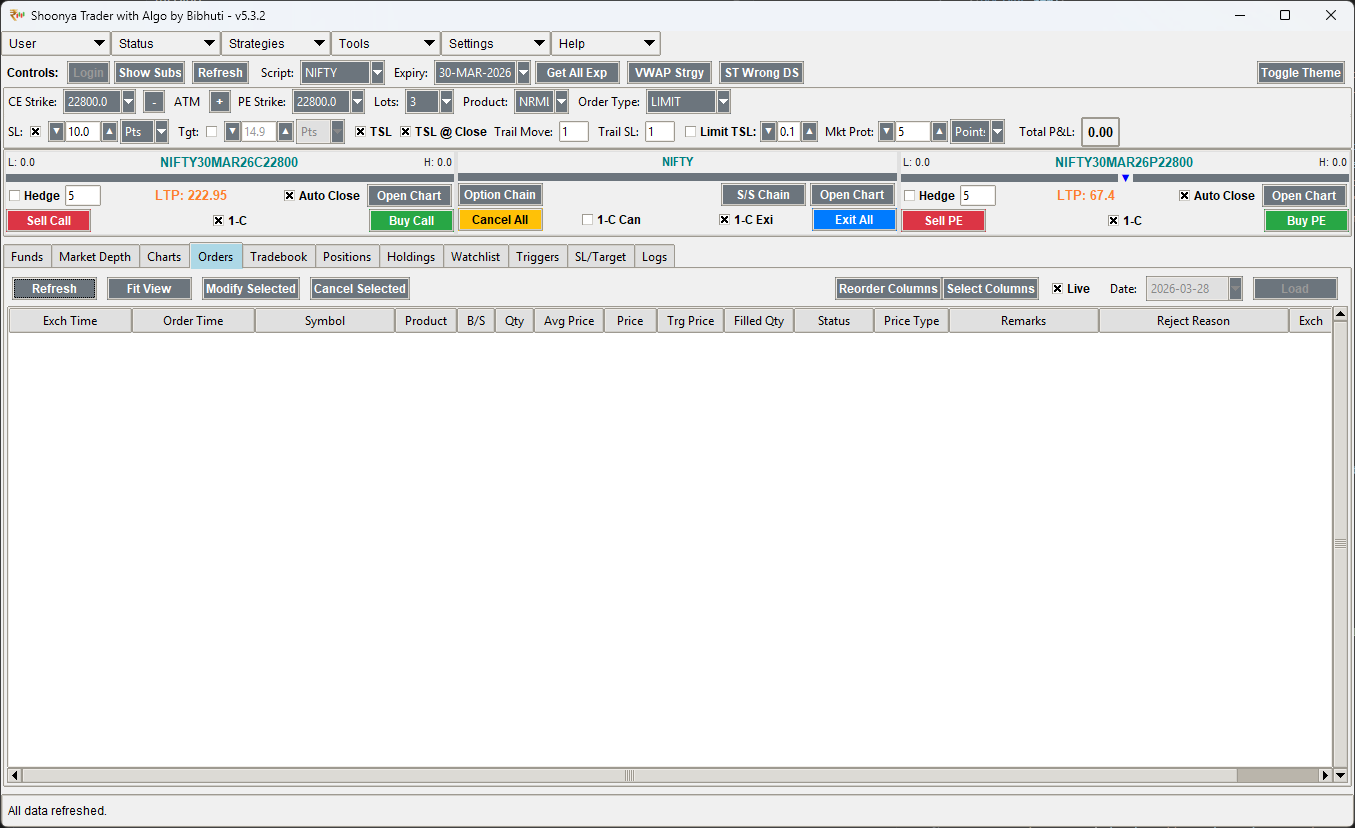
Task: Switch to the Positions tab
Action: [x=347, y=256]
